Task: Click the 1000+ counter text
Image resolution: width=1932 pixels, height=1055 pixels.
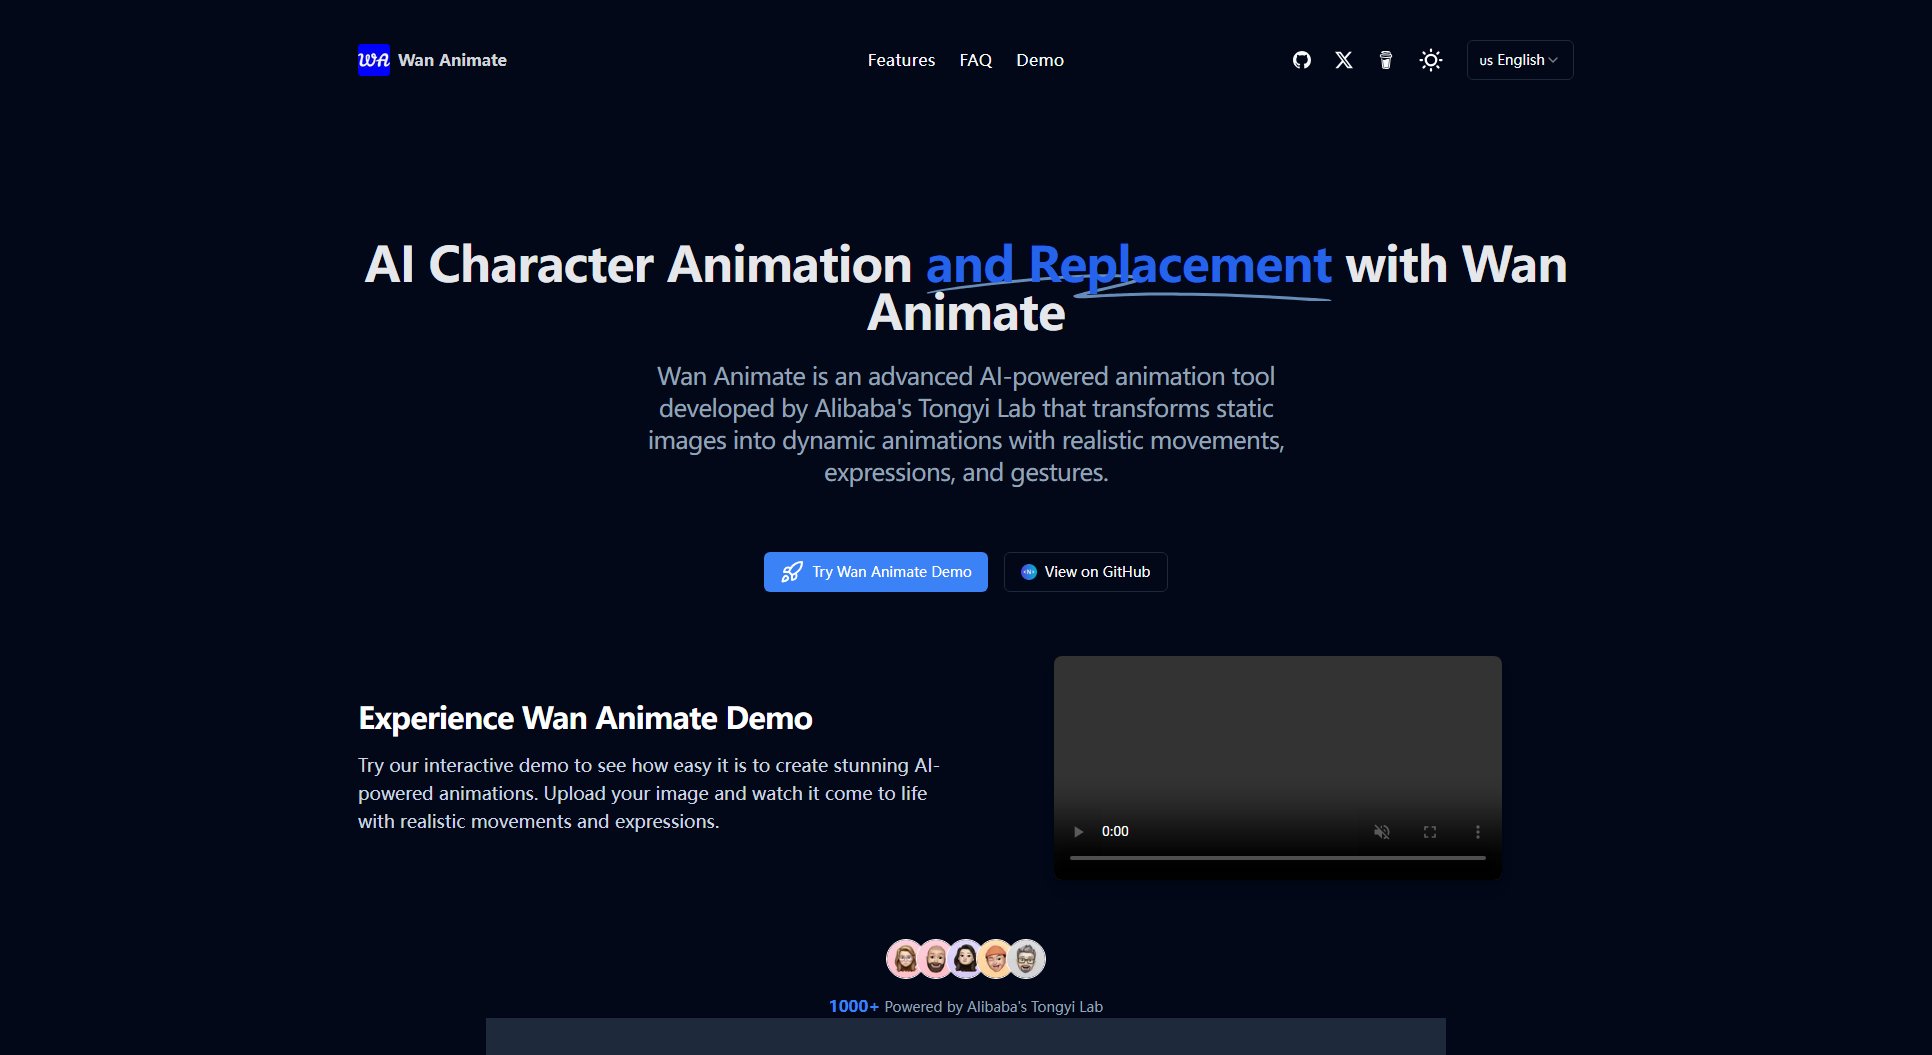Action: coord(854,1006)
